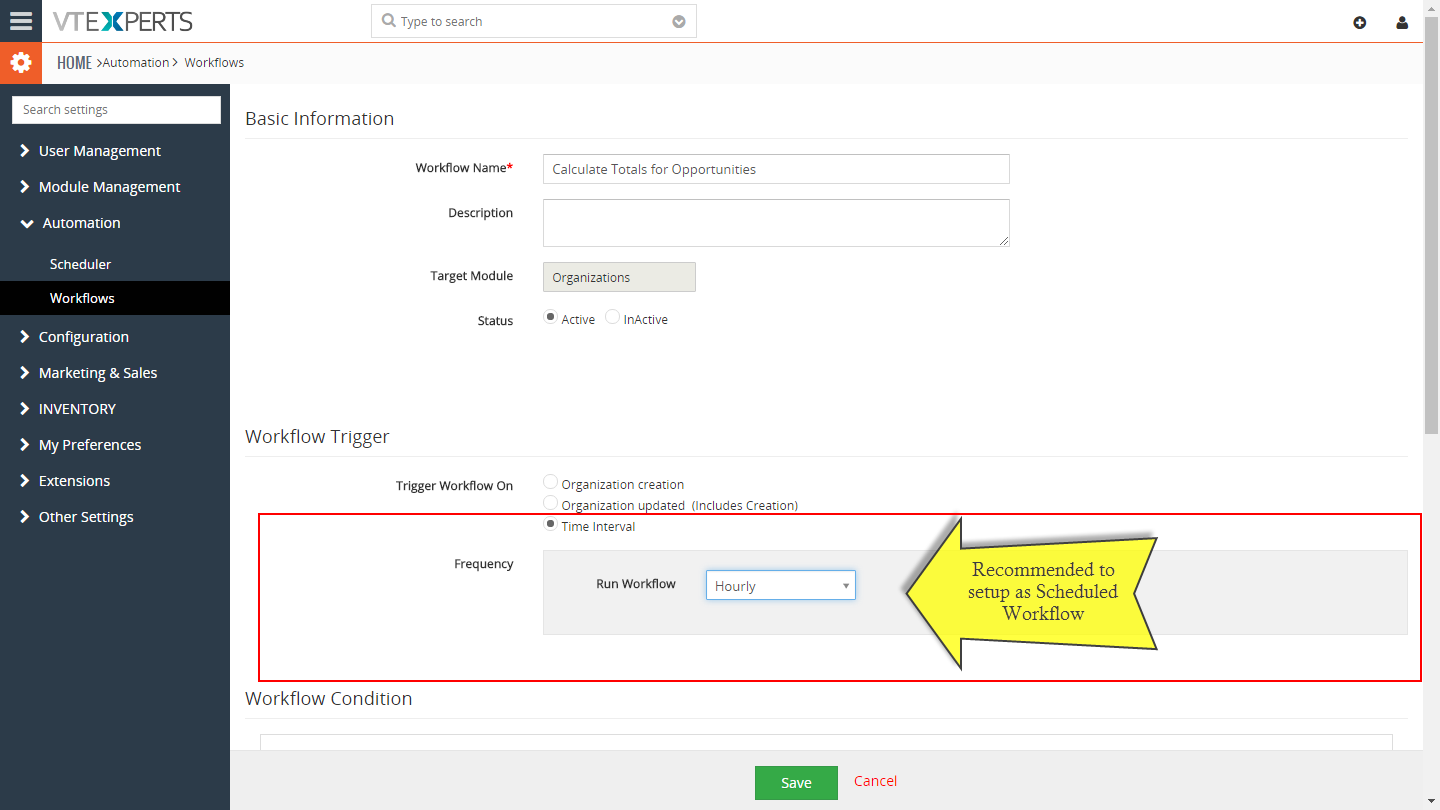Open the user profile icon

1402,22
